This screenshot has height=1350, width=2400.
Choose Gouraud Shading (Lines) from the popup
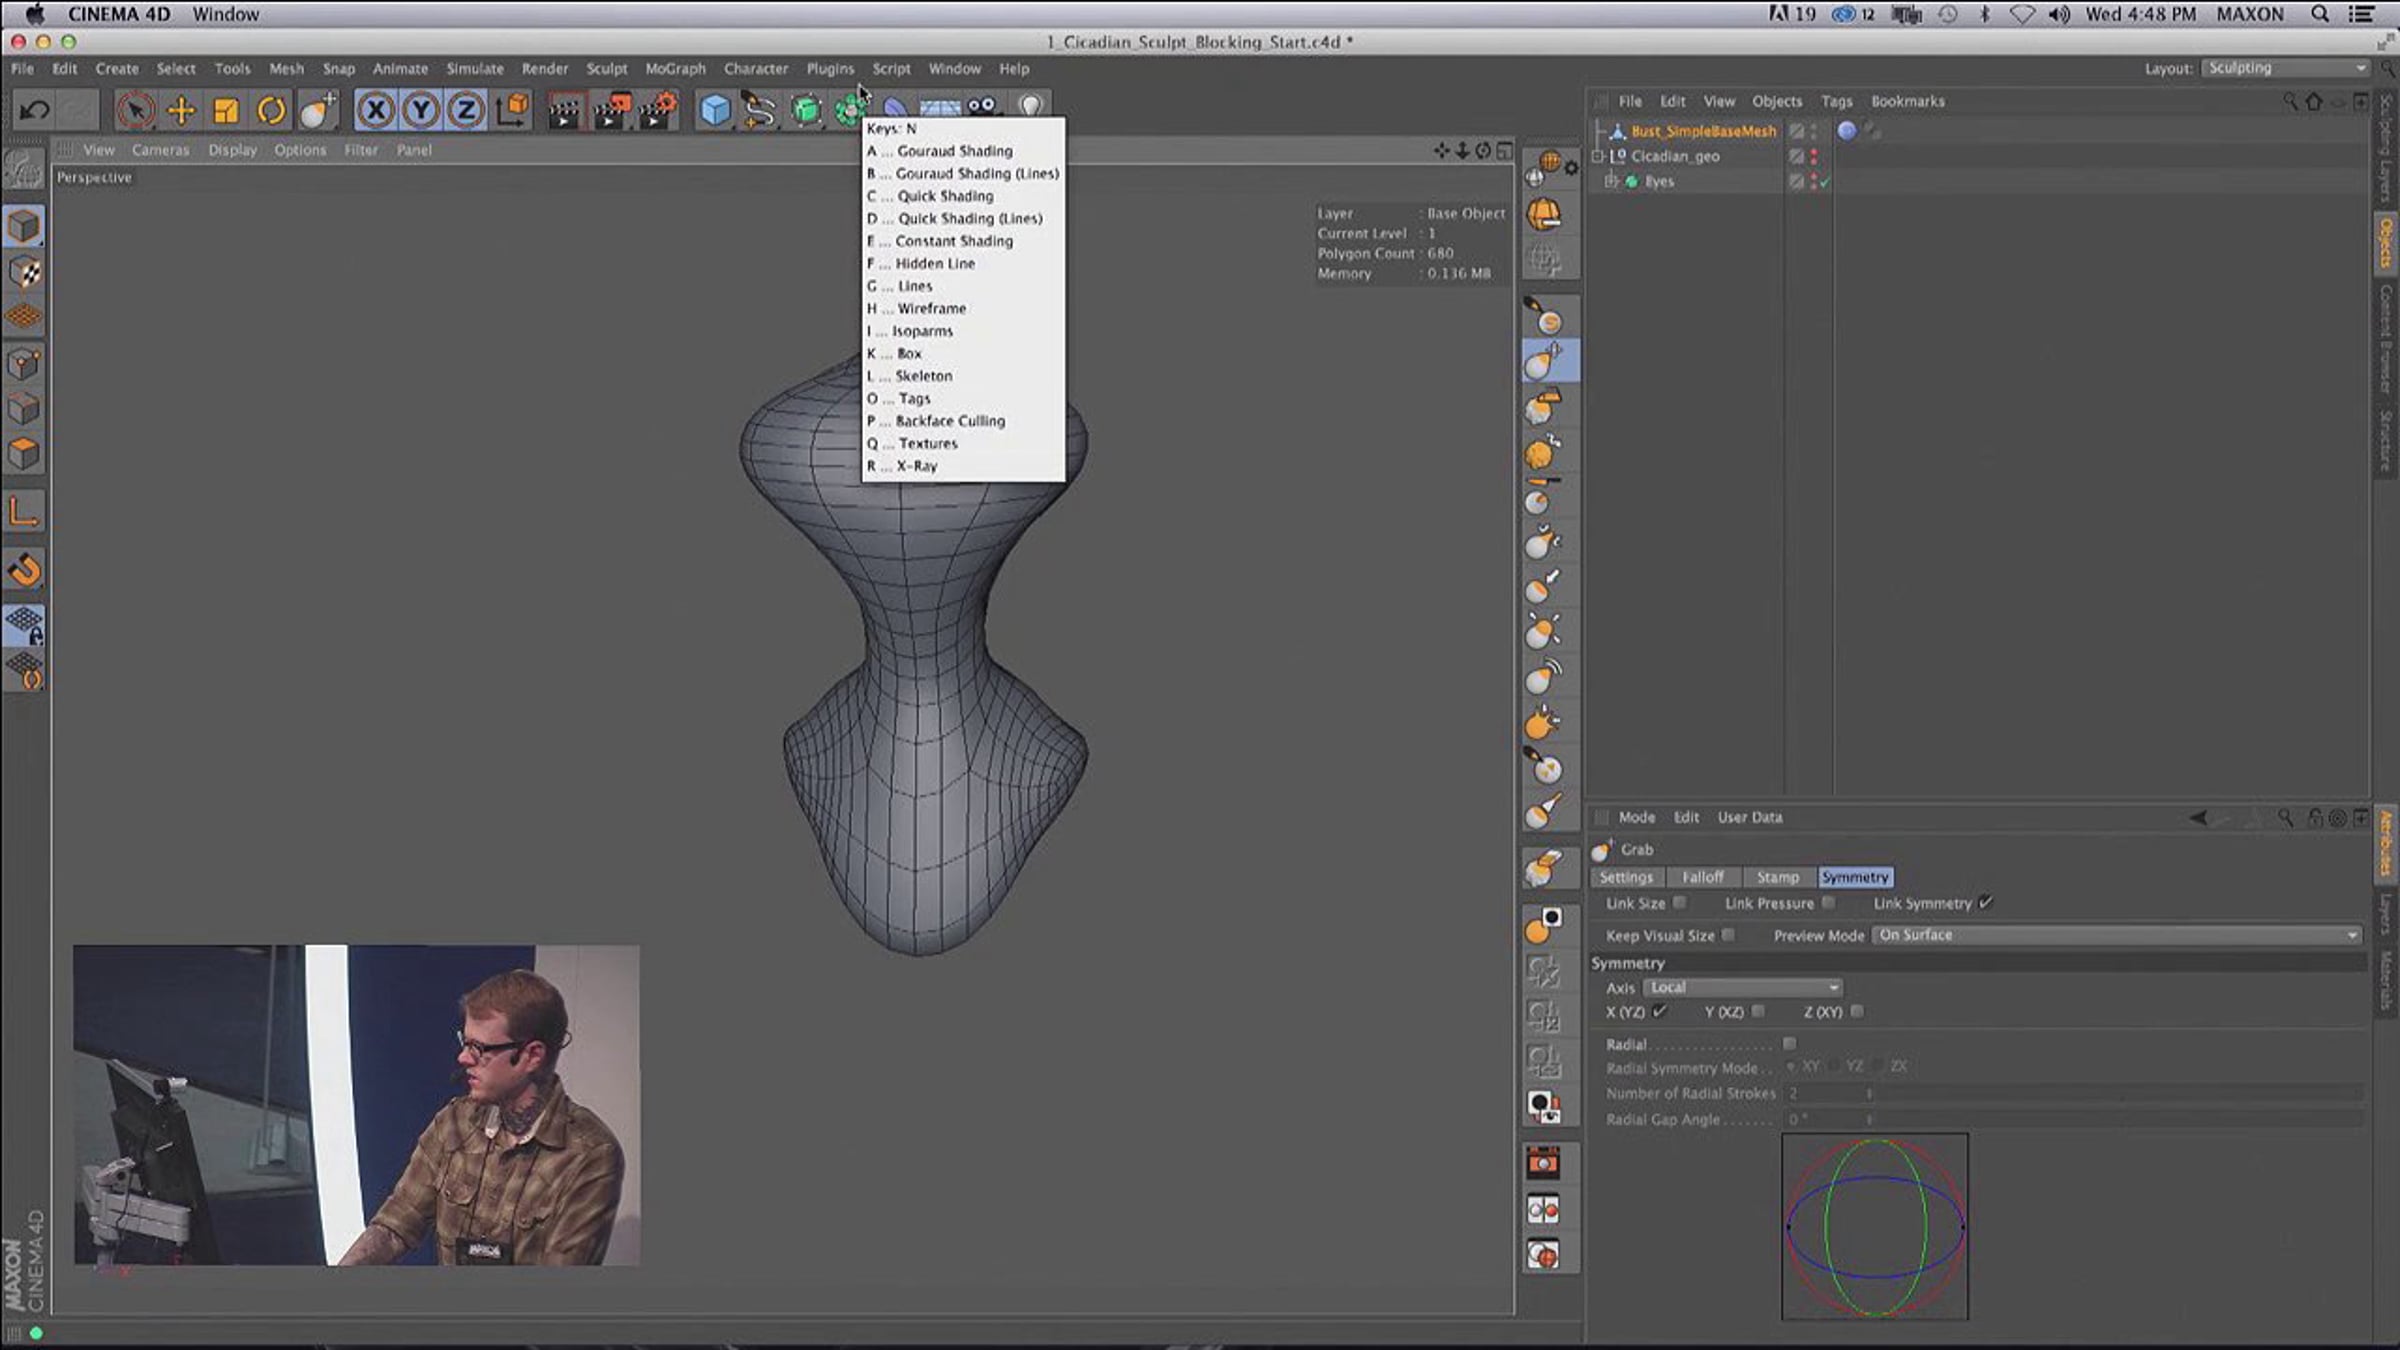click(963, 173)
